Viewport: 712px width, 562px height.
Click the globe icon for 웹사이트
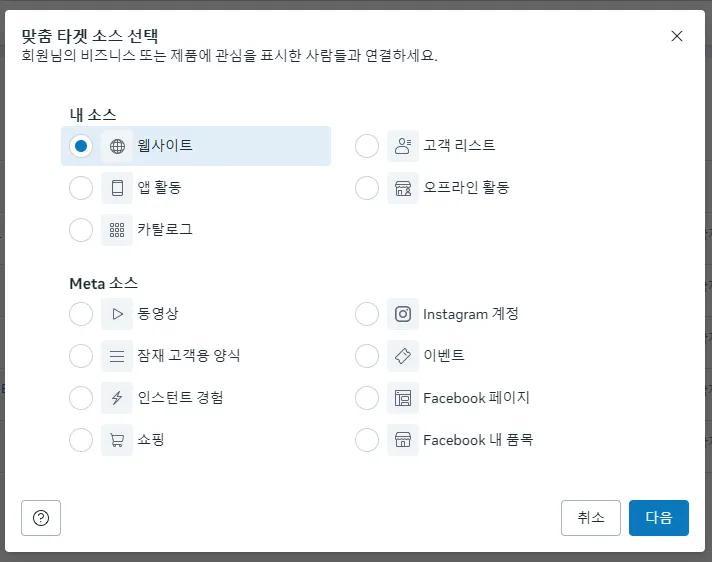click(x=117, y=146)
